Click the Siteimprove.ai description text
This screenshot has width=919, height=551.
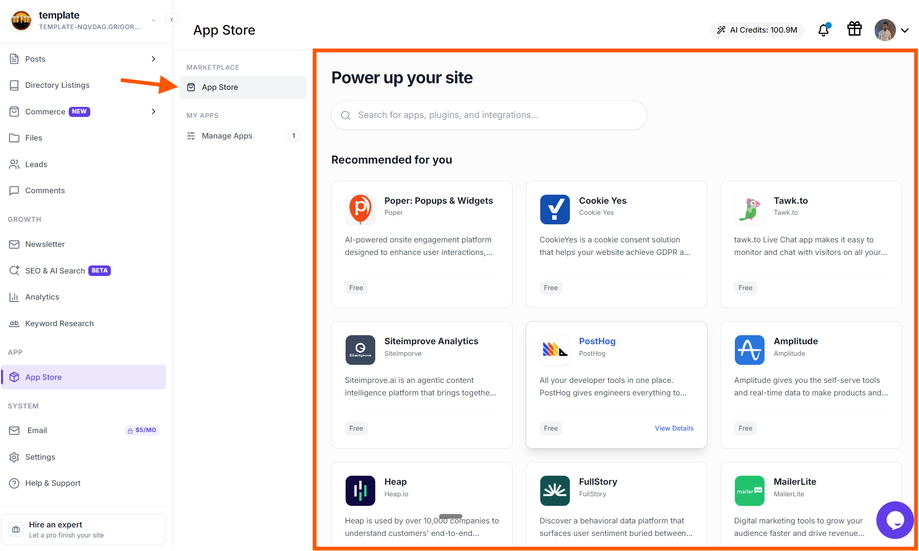pyautogui.click(x=420, y=387)
